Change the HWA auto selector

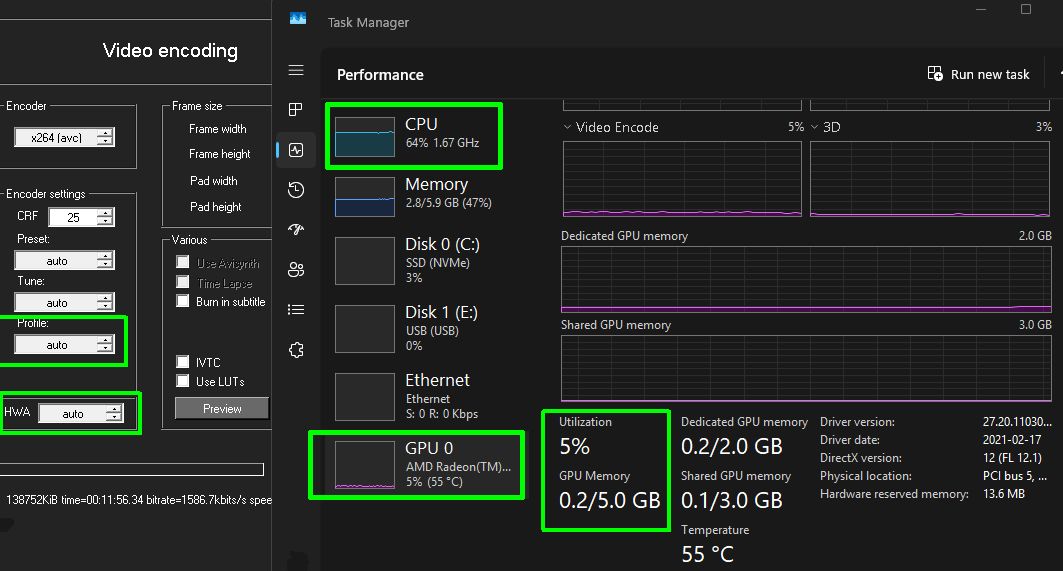coord(80,413)
